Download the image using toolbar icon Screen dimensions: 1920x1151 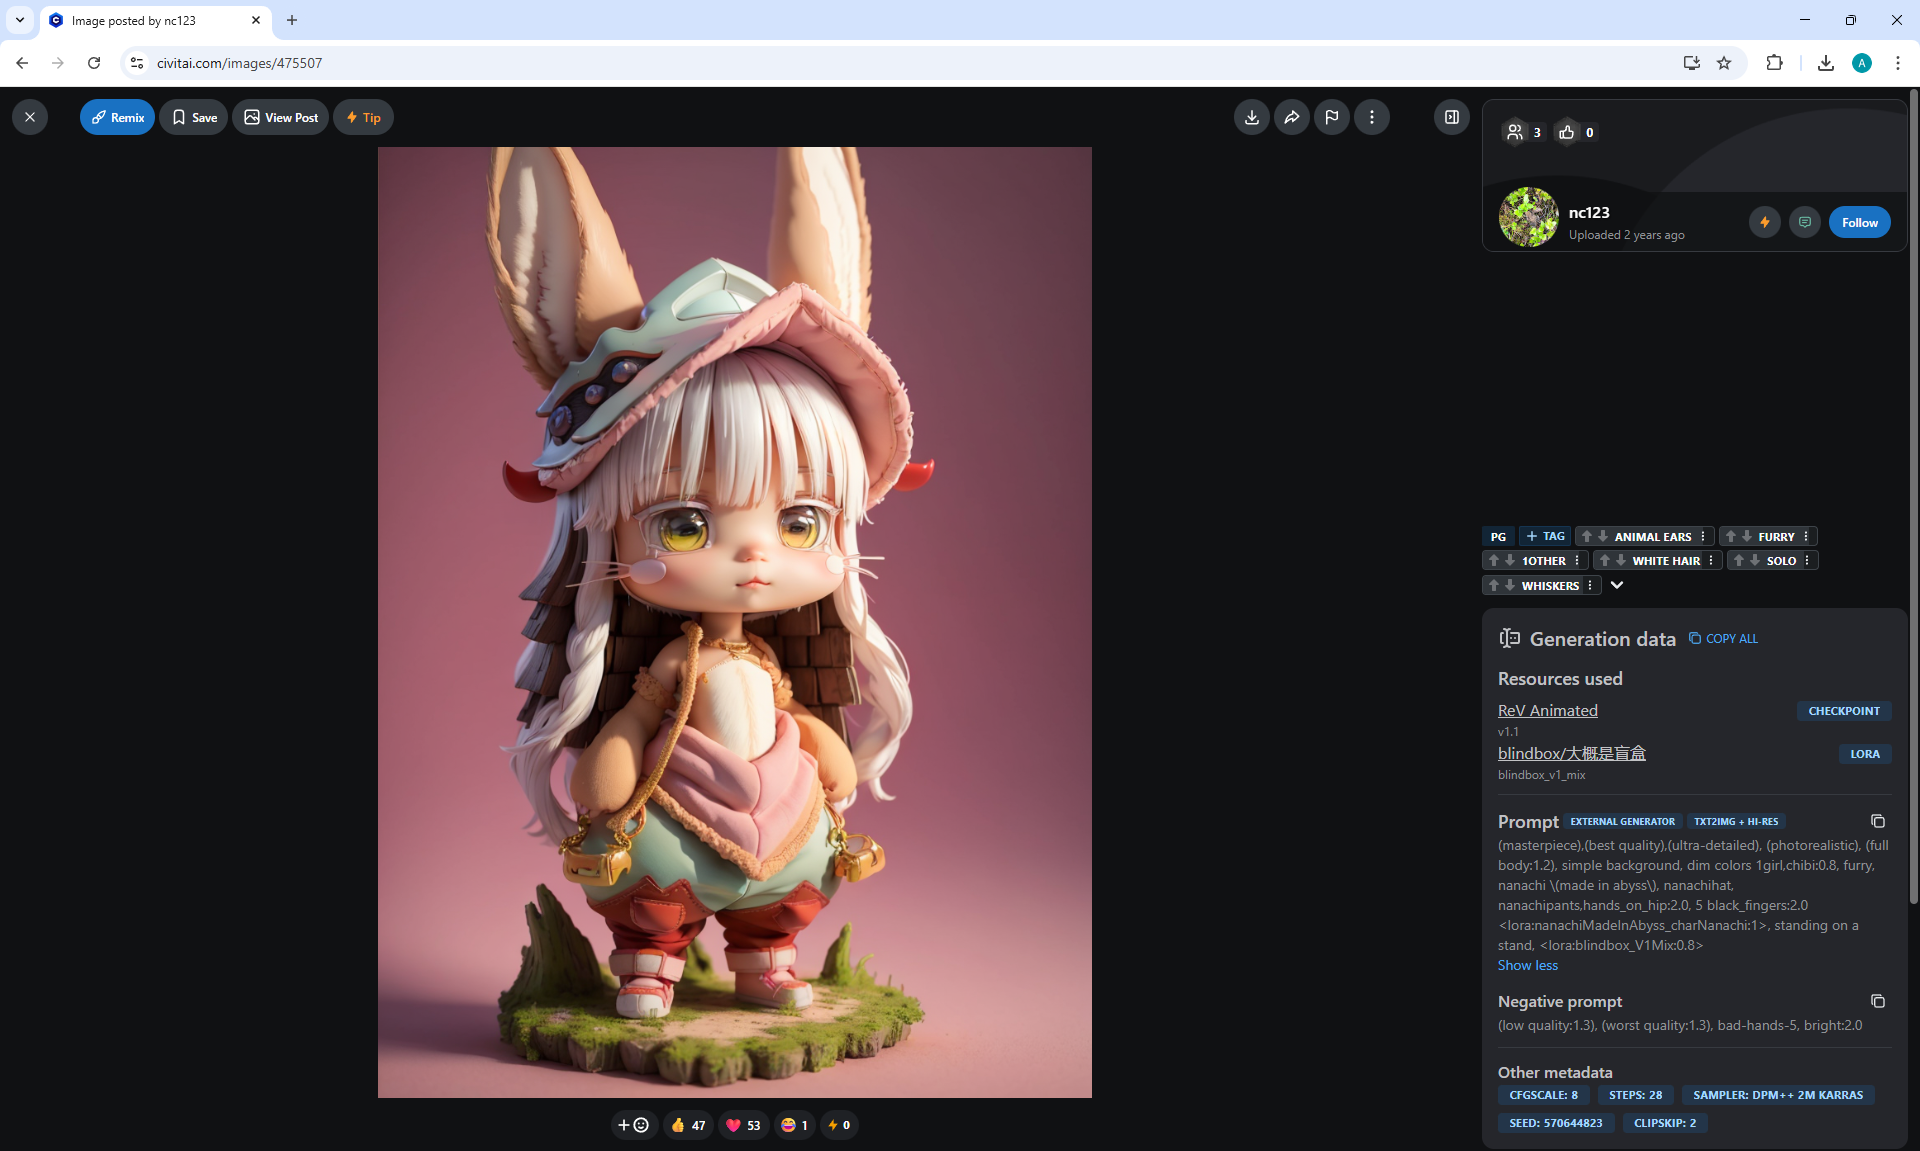(x=1251, y=117)
